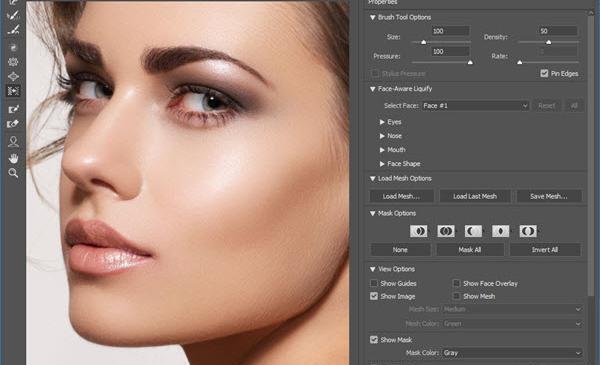Select the Hand tool
The width and height of the screenshot is (600, 365).
pyautogui.click(x=13, y=158)
